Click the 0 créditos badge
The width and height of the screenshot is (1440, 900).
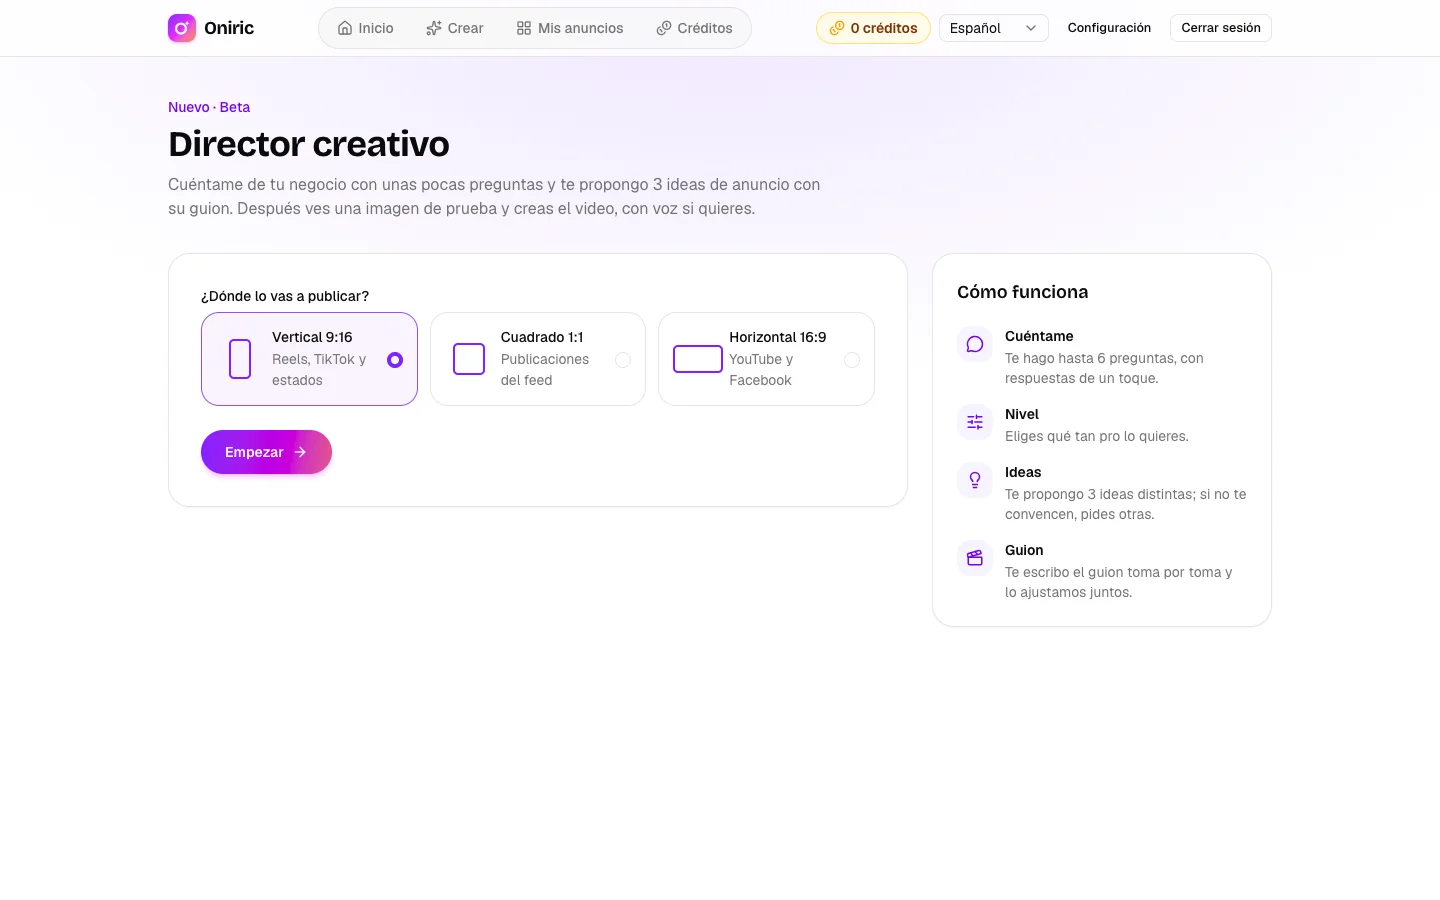coord(873,28)
